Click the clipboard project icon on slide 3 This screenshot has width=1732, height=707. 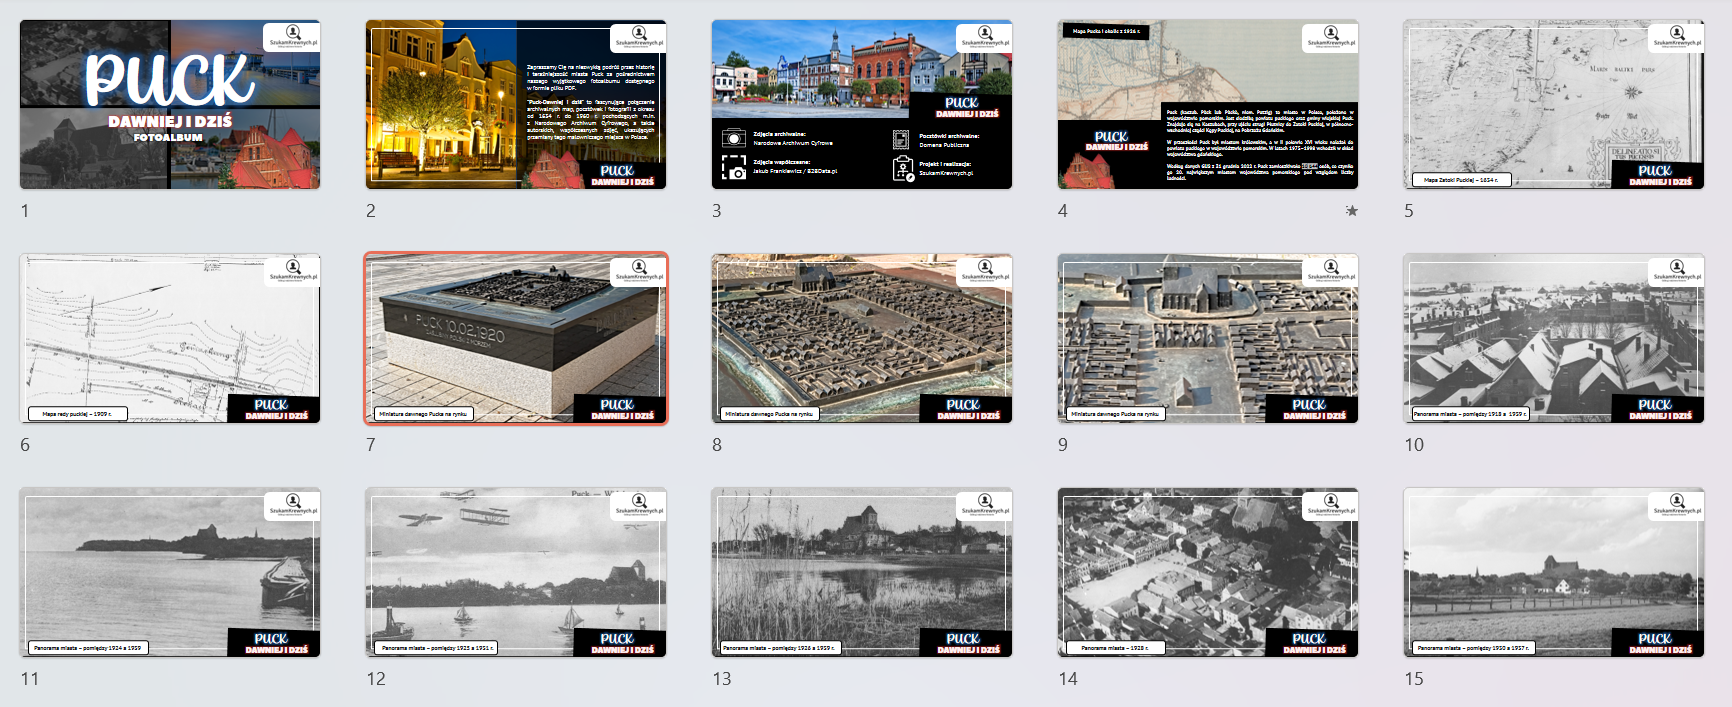coord(902,168)
